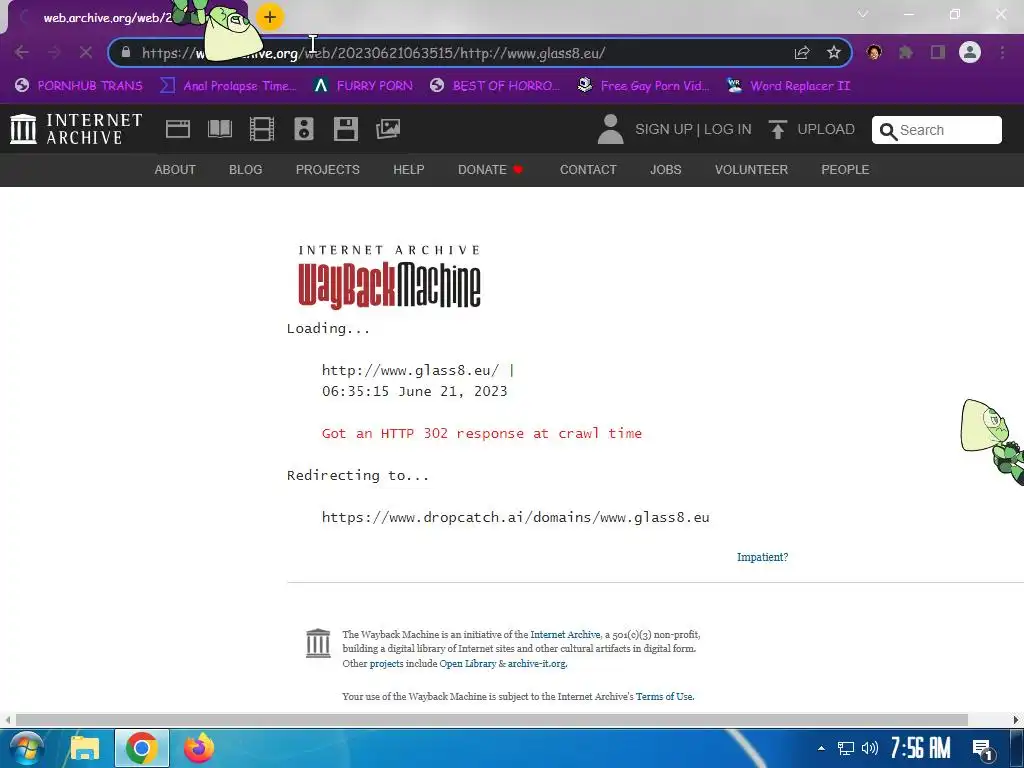This screenshot has height=768, width=1024.
Task: Bookmark this page with star icon
Action: coord(833,52)
